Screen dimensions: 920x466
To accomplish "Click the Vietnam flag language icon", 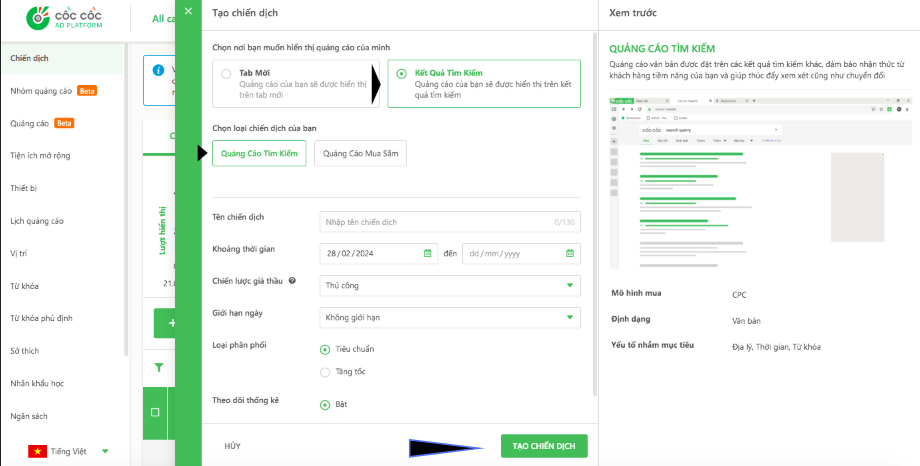I will click(x=38, y=451).
